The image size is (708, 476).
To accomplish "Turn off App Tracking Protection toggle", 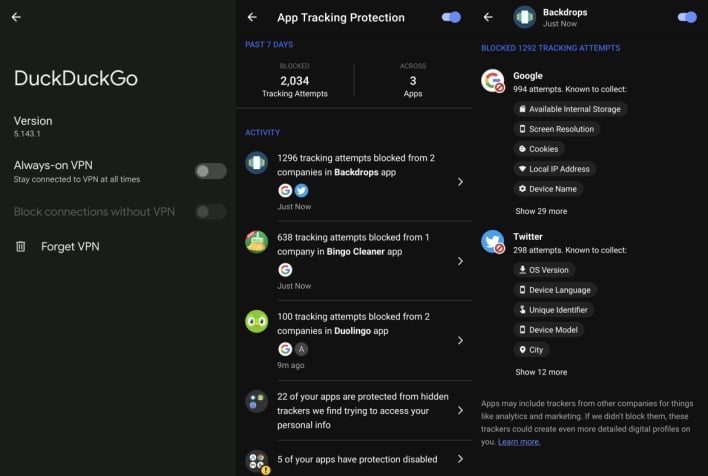I will coord(451,17).
